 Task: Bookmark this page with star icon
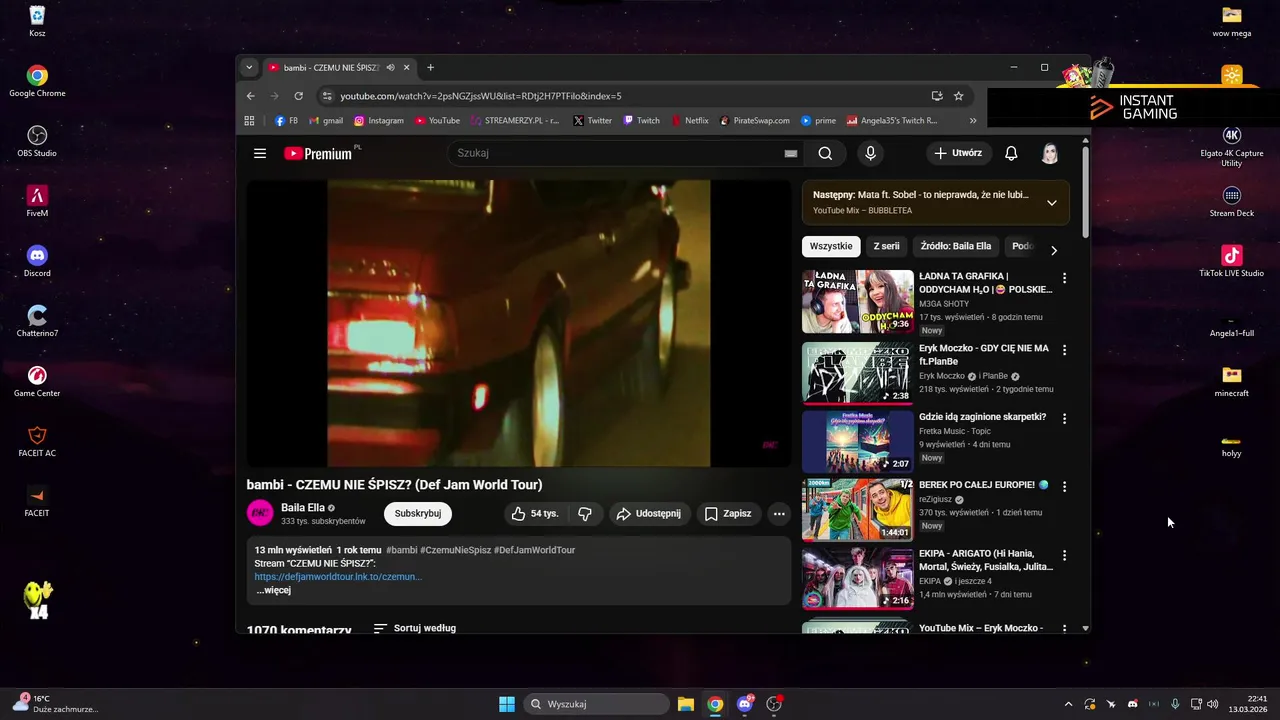tap(958, 96)
